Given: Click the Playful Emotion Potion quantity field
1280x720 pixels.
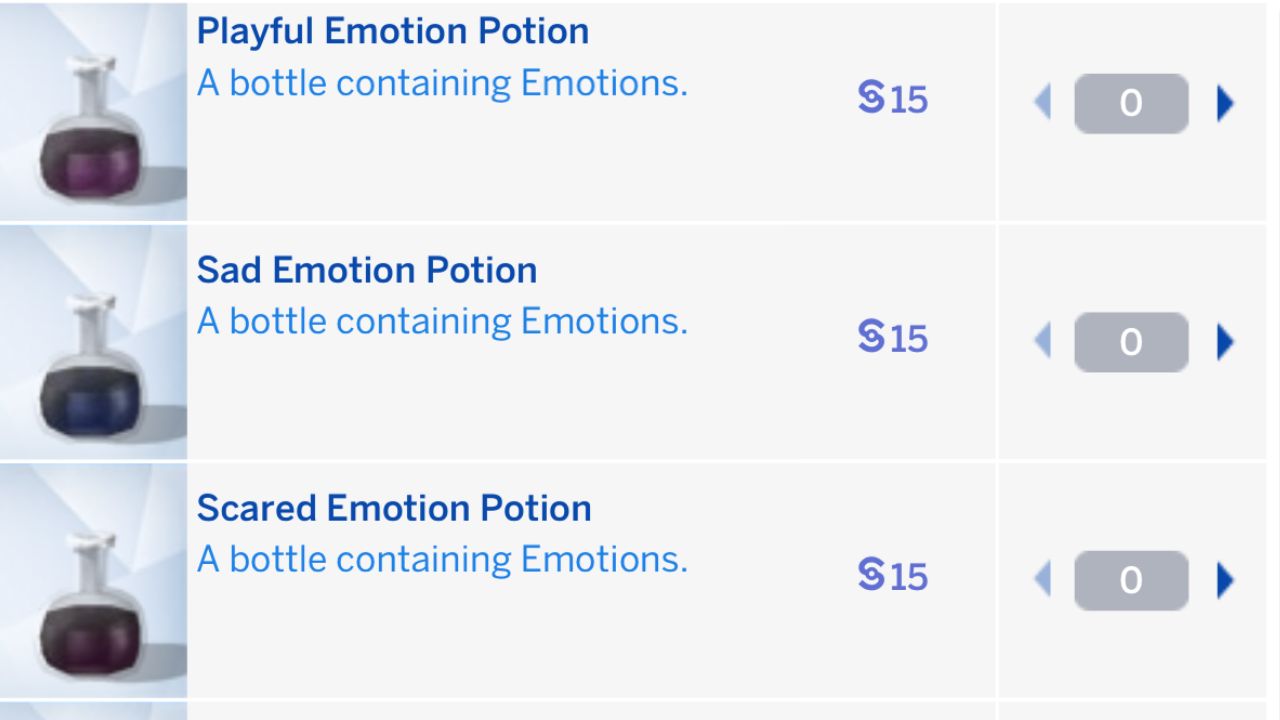Looking at the screenshot, I should [x=1131, y=103].
